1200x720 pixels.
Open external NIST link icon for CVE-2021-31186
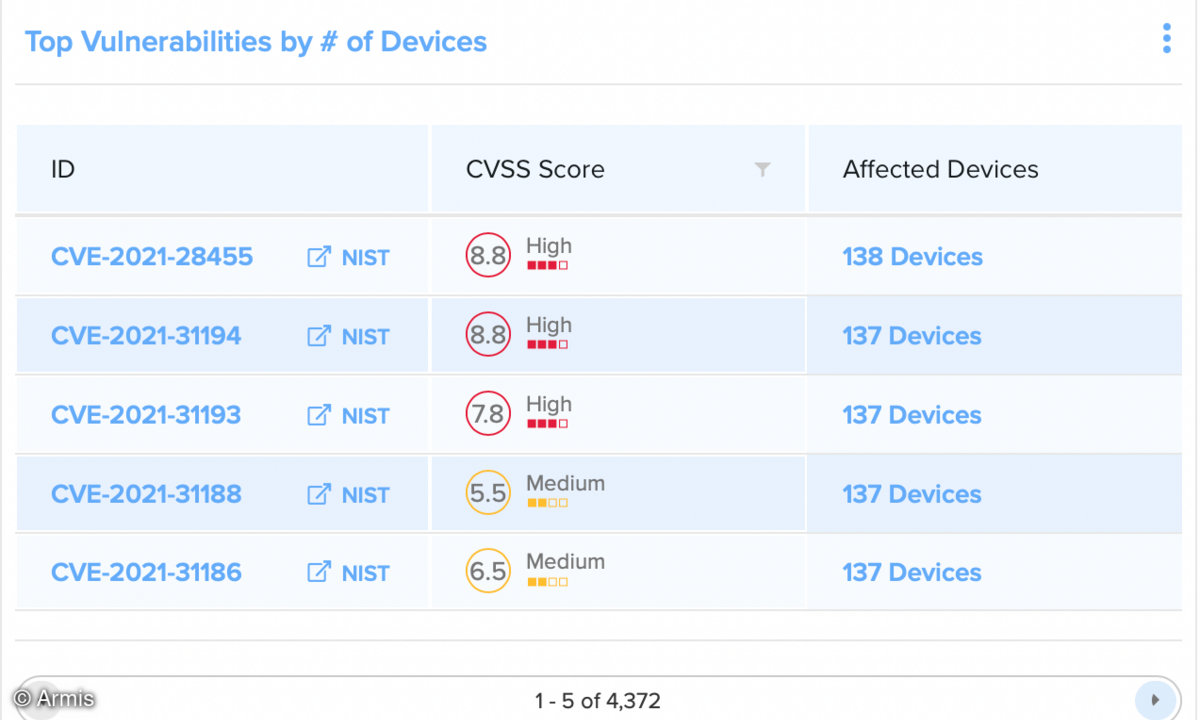[x=318, y=573]
